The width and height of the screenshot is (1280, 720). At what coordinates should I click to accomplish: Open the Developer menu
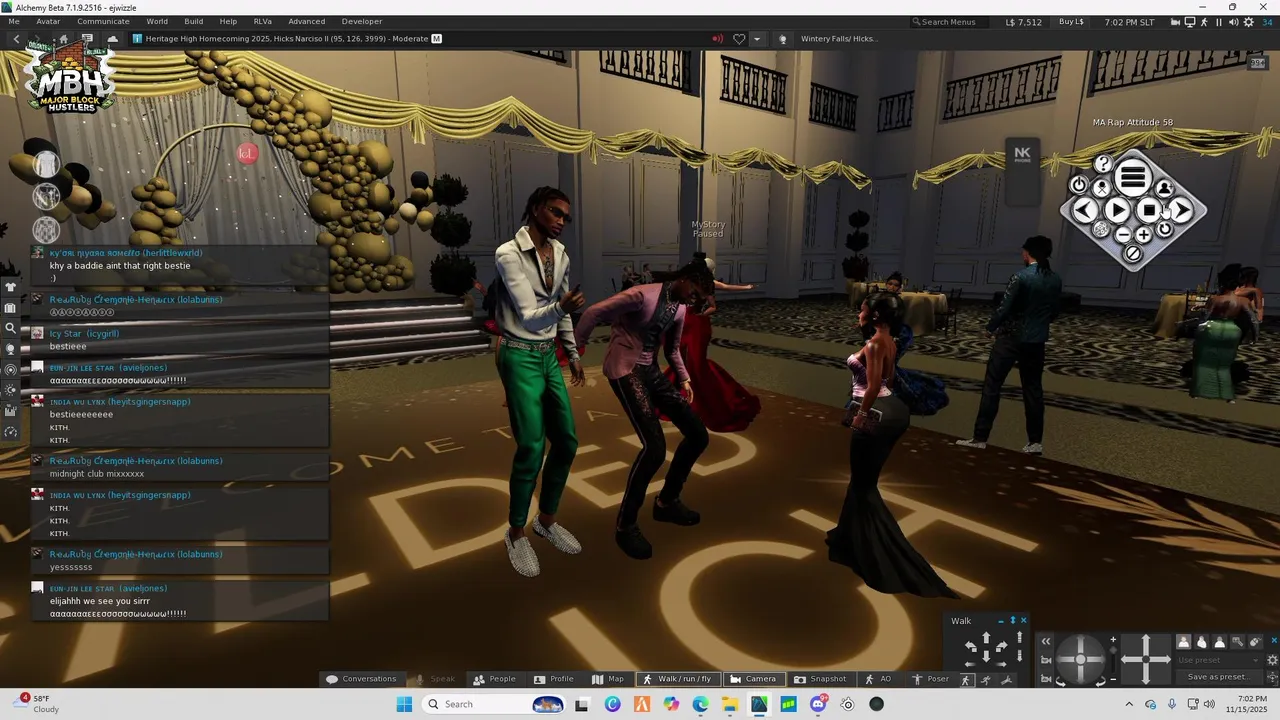coord(362,21)
